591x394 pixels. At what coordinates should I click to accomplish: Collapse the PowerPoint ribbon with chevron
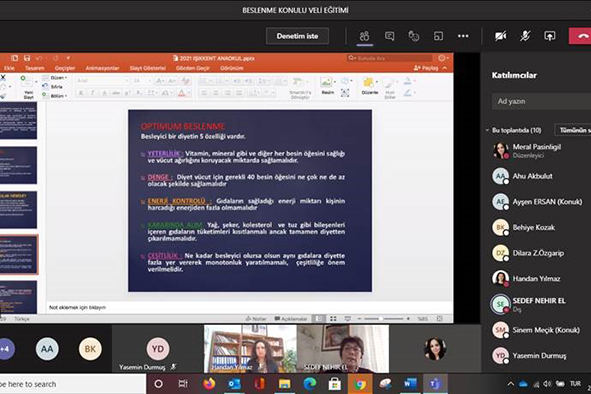[445, 68]
